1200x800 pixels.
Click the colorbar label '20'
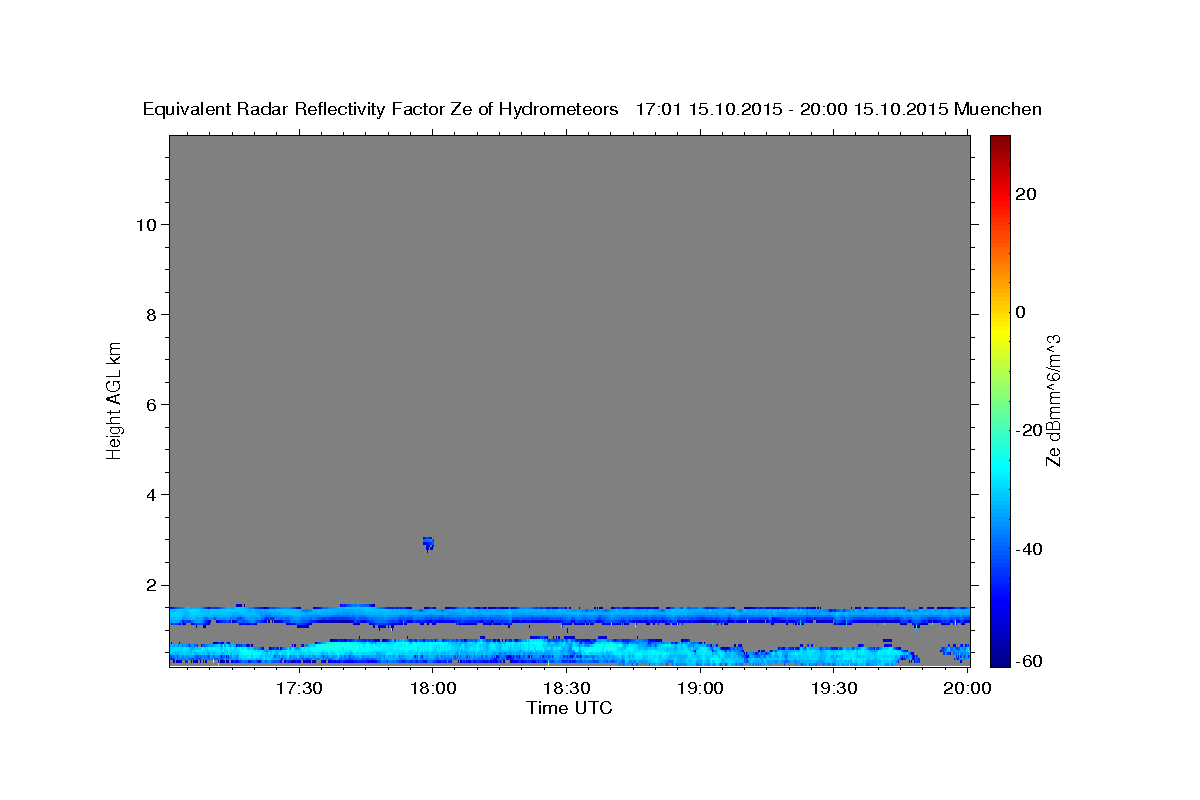(1025, 194)
